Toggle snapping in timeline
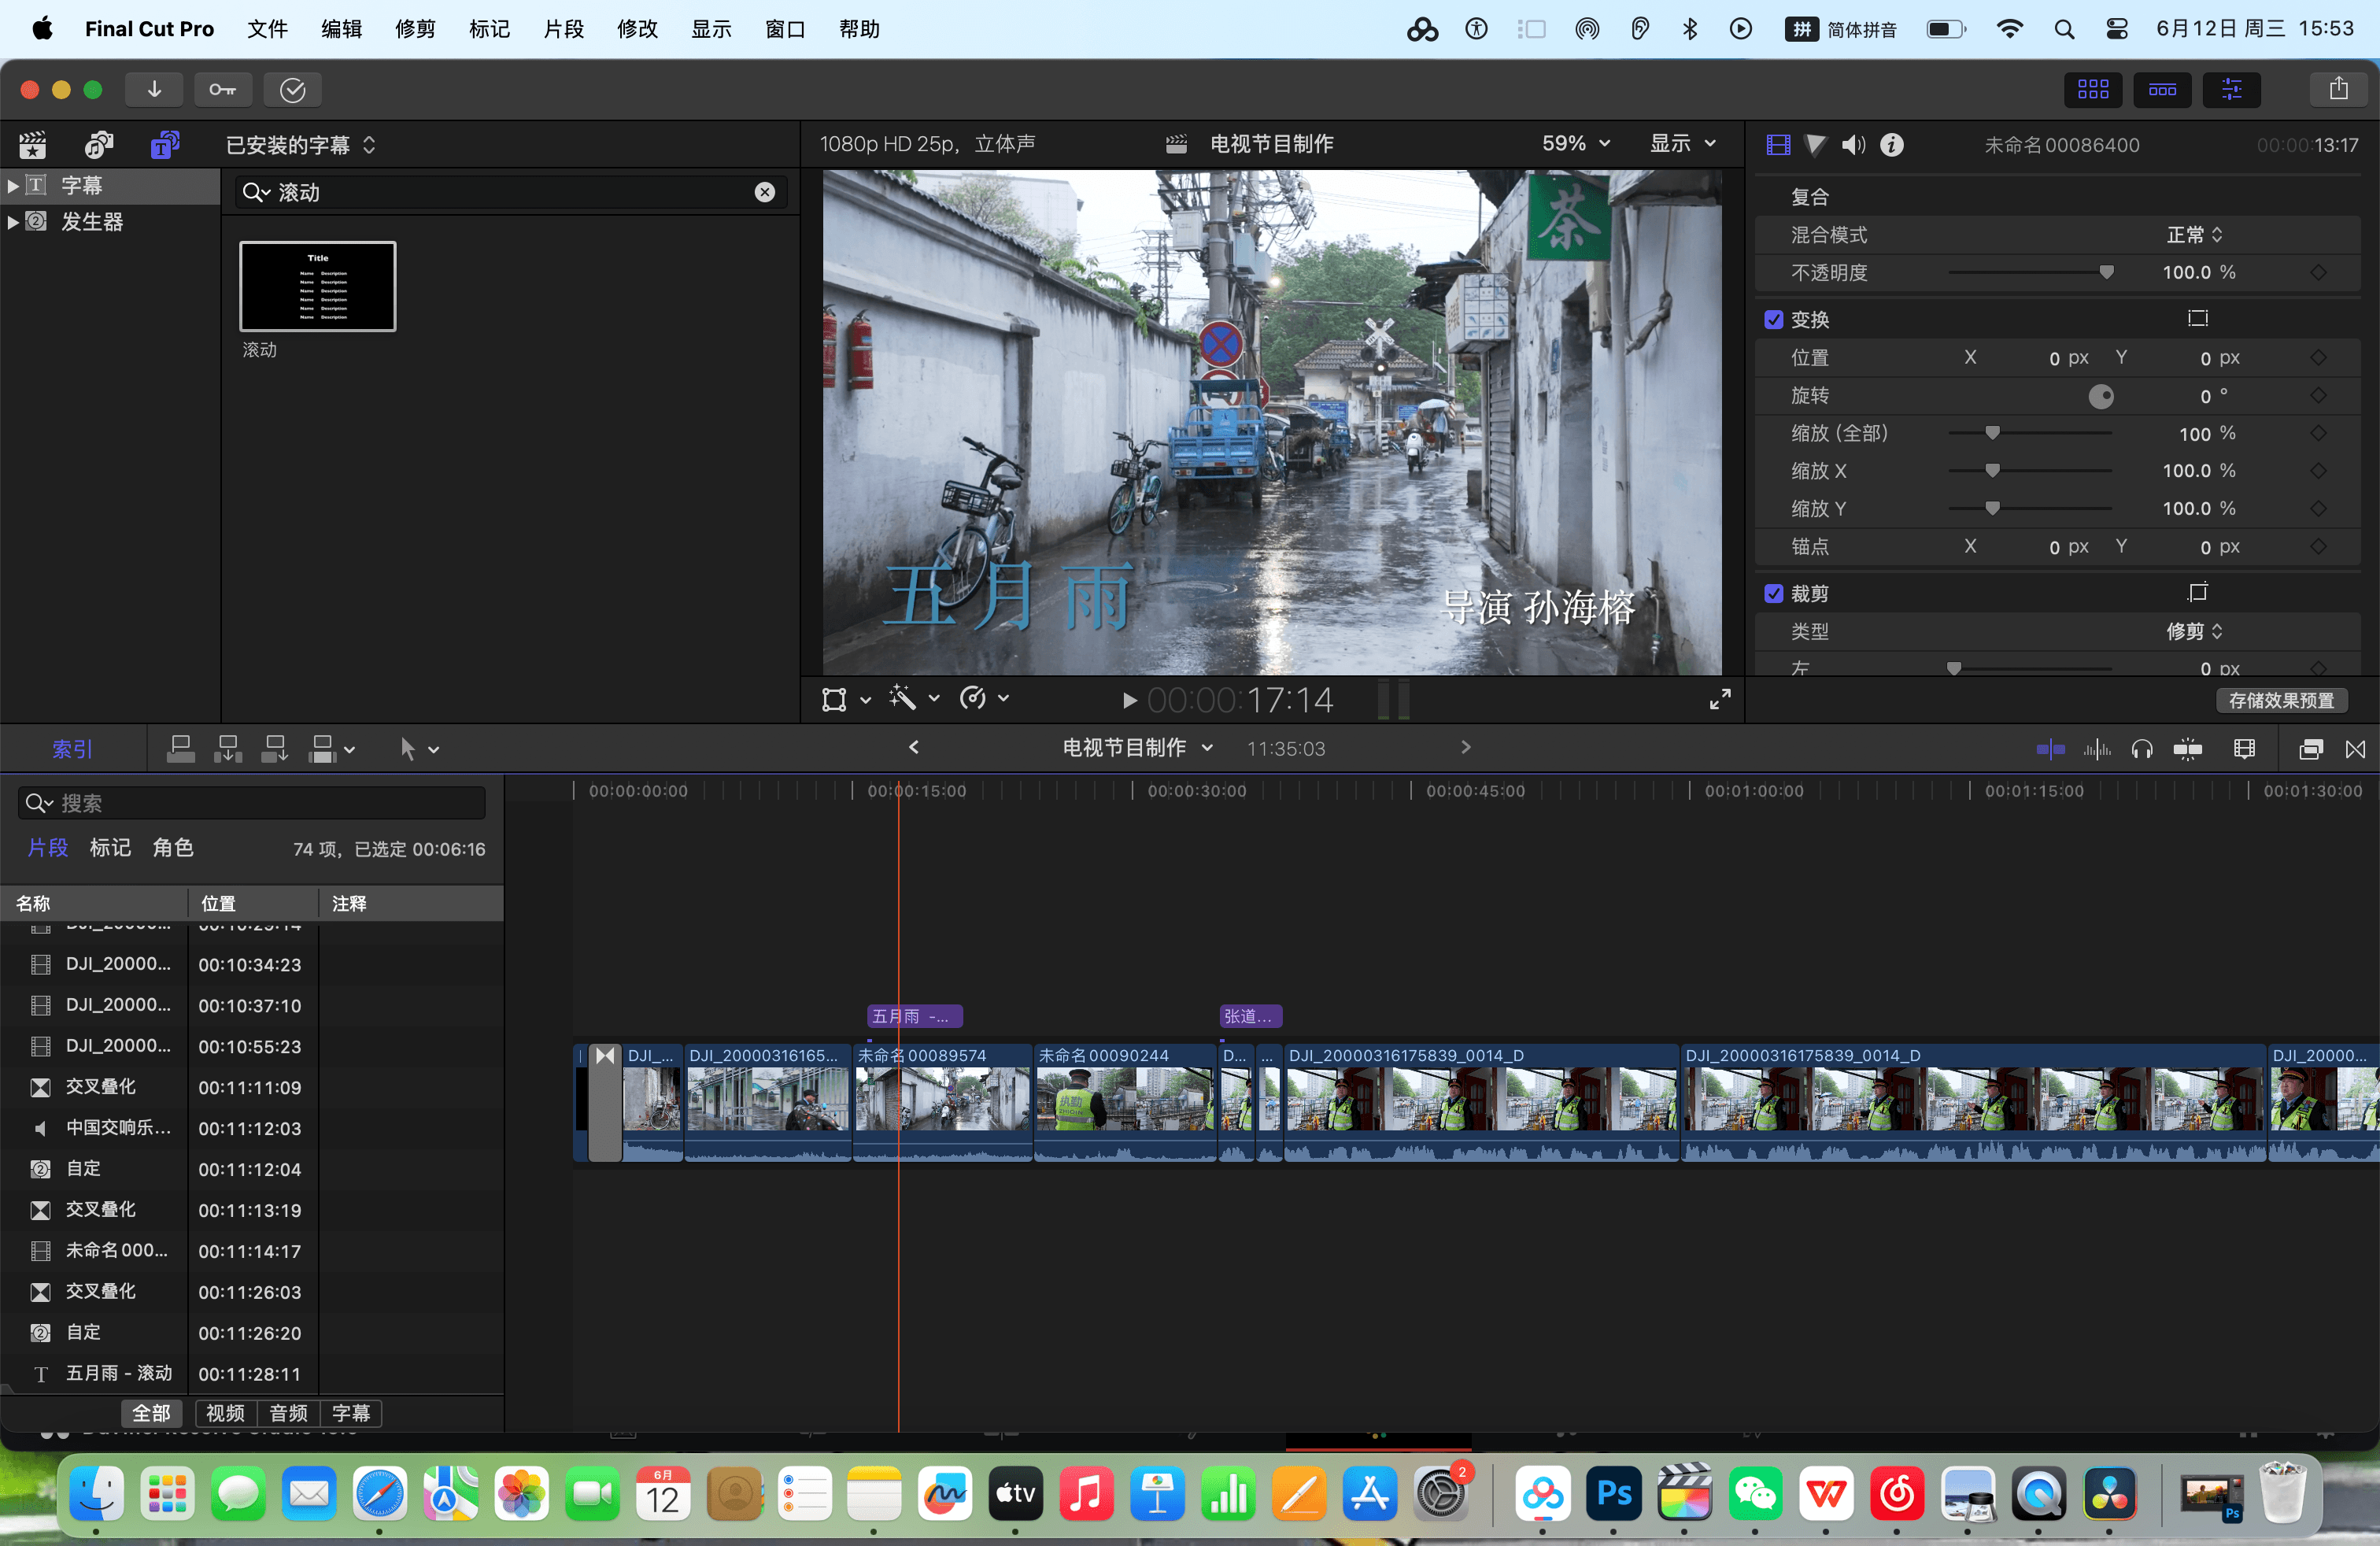The height and width of the screenshot is (1546, 2380). 2188,749
